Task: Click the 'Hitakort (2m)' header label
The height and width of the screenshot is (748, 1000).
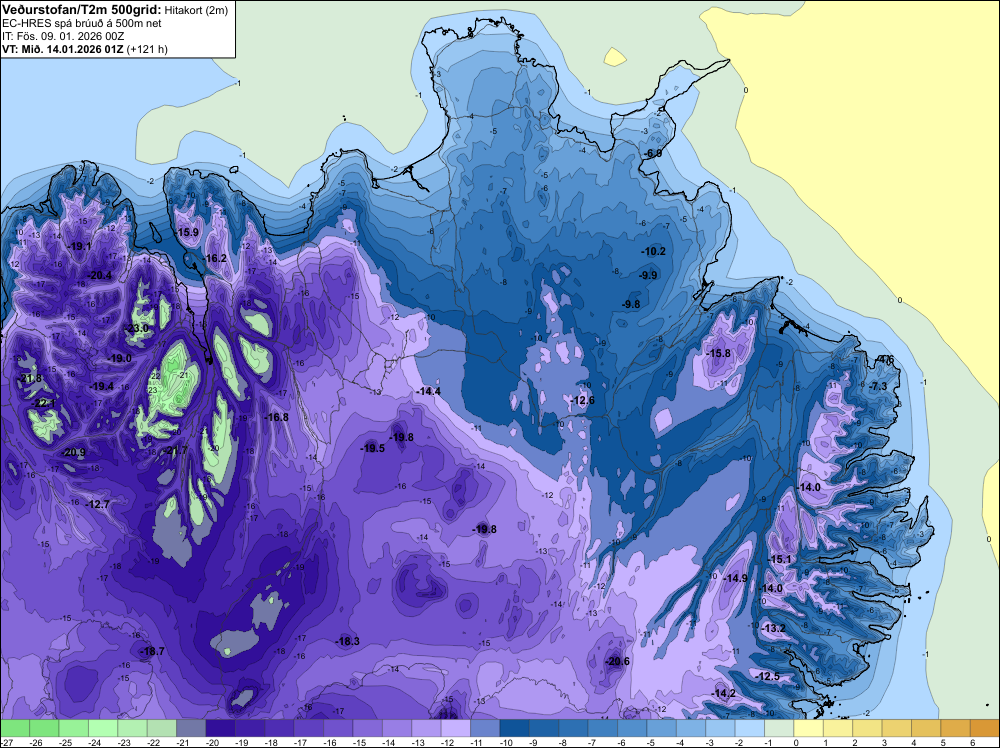Action: click(196, 10)
